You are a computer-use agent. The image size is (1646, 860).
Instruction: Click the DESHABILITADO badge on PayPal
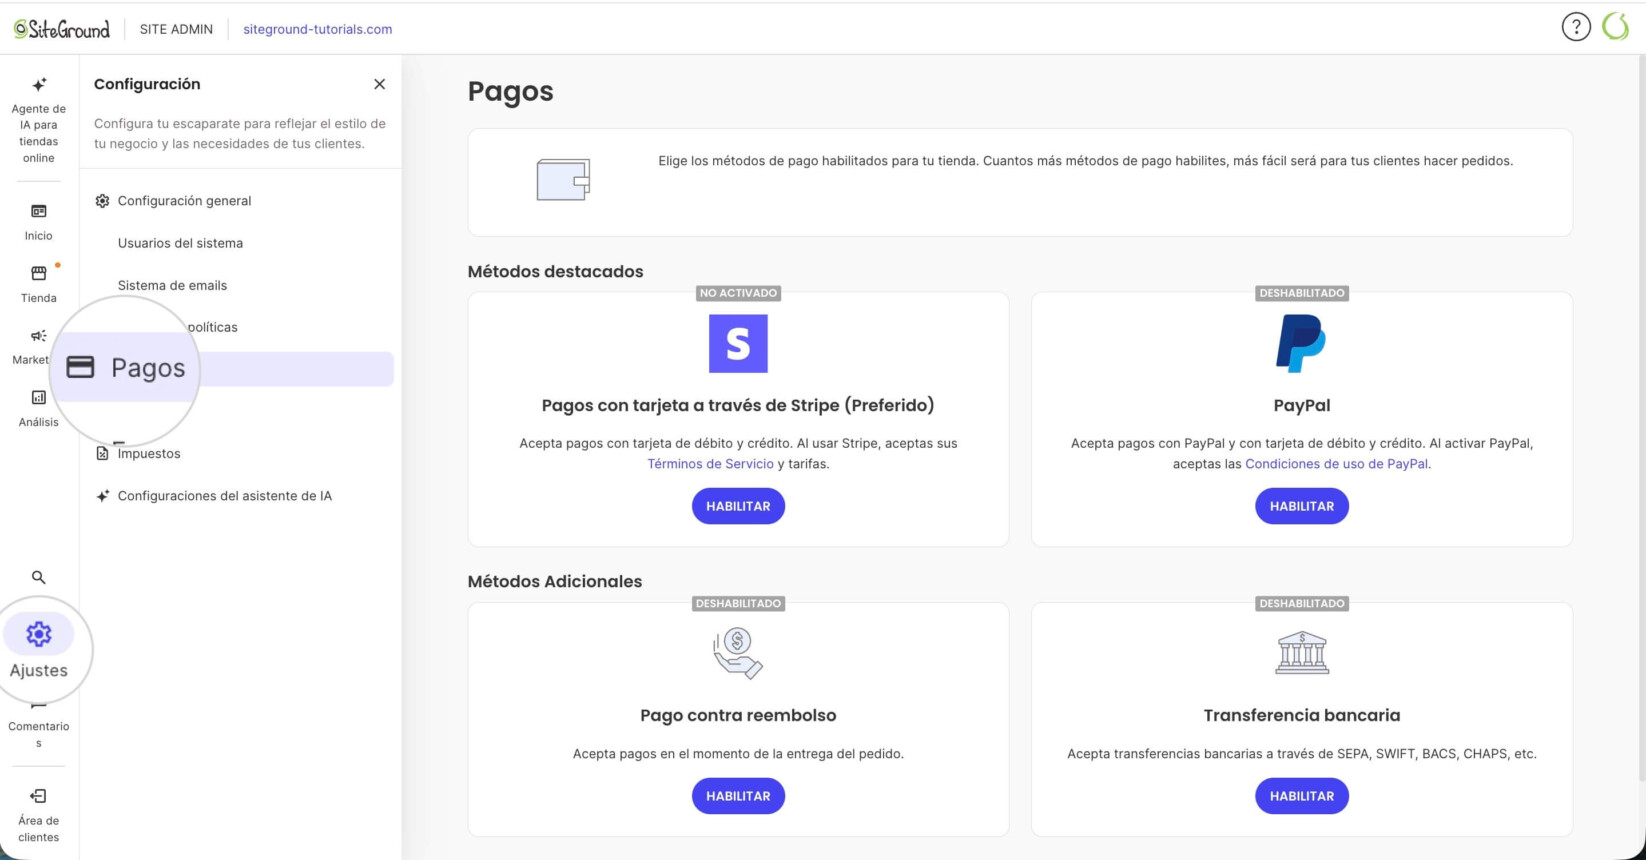1302,293
